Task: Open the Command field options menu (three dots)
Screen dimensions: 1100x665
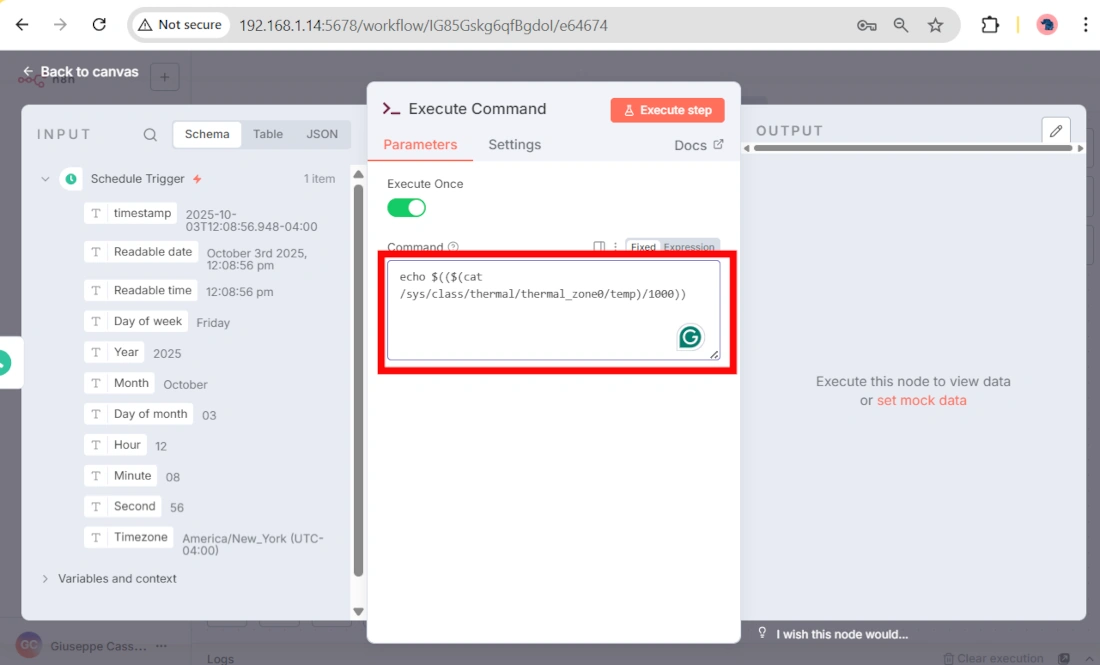Action: [615, 247]
